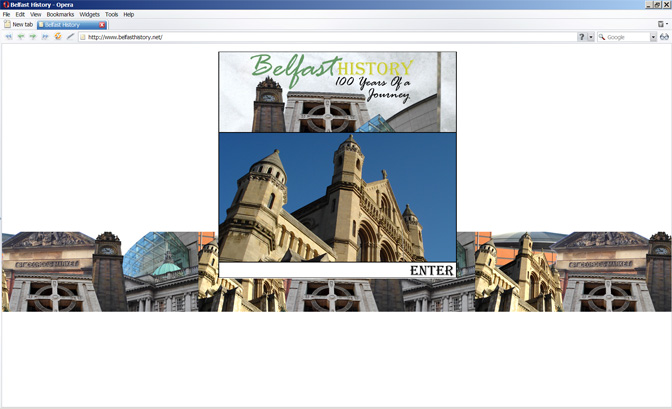Click the Forward arrow icon
Image resolution: width=672 pixels, height=409 pixels.
[32, 37]
